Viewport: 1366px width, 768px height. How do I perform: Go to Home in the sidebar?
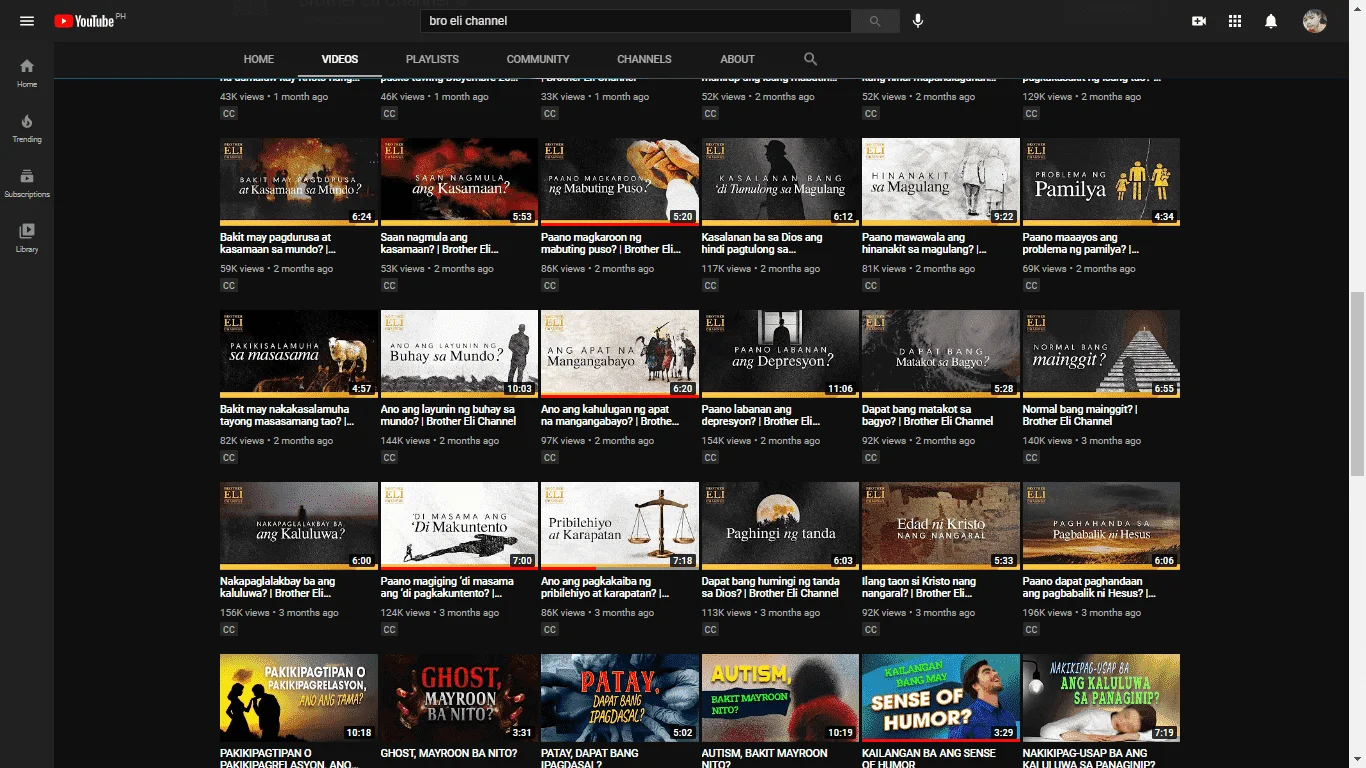pos(27,73)
